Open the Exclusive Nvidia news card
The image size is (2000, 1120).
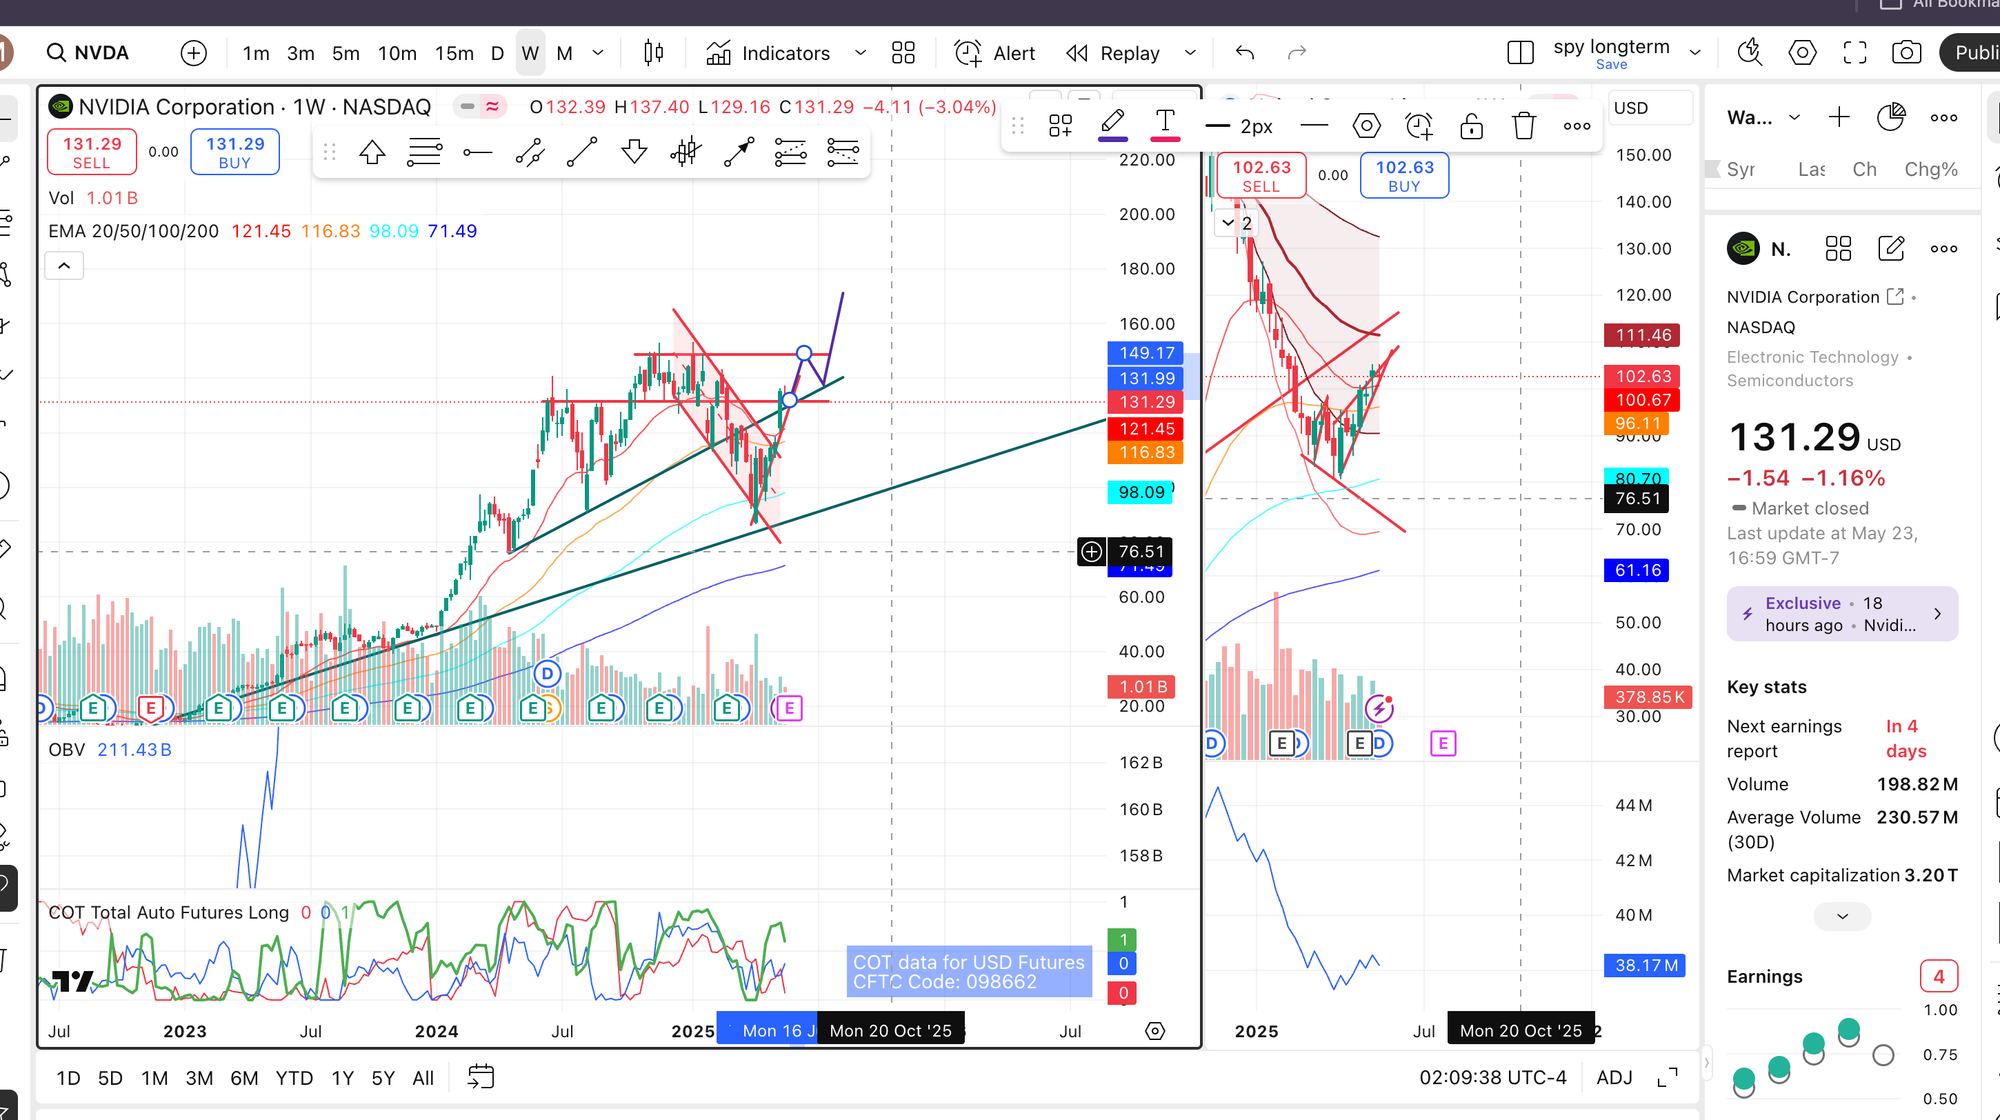pos(1842,614)
